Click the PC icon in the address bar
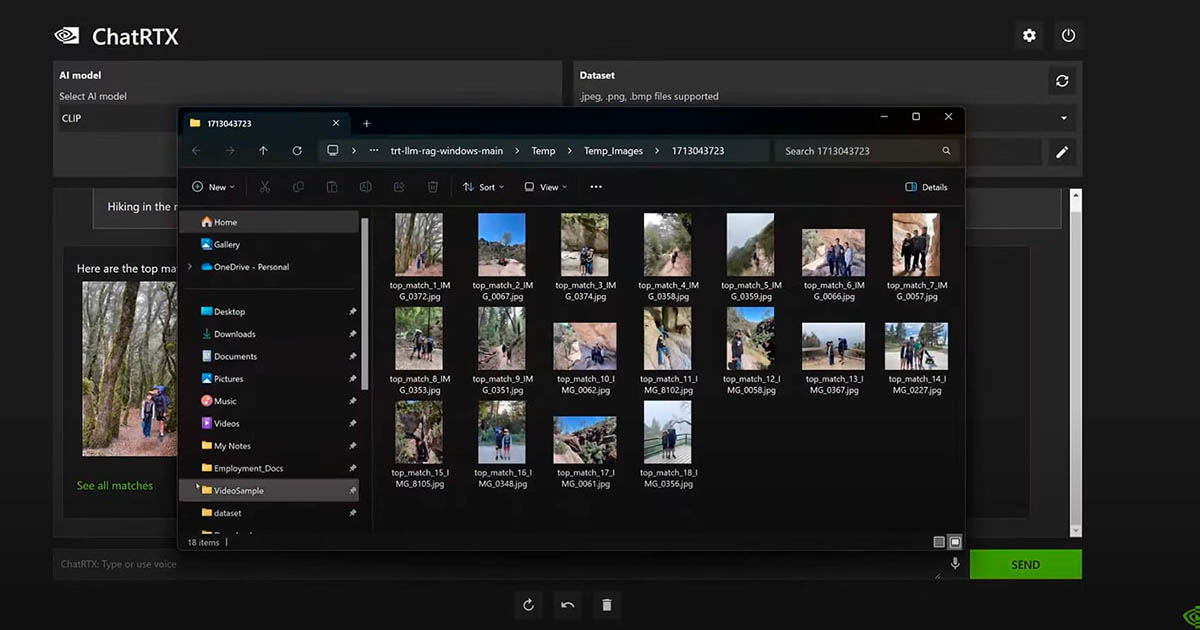 (332, 151)
